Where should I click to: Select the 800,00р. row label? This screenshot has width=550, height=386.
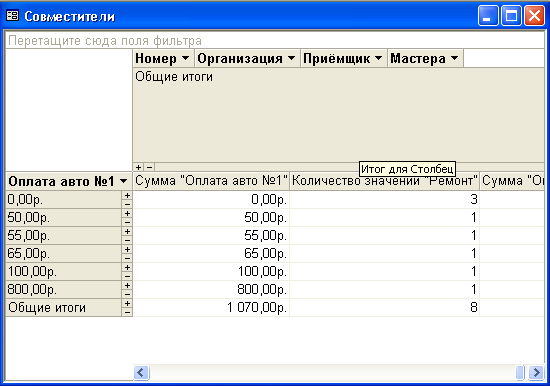(64, 290)
